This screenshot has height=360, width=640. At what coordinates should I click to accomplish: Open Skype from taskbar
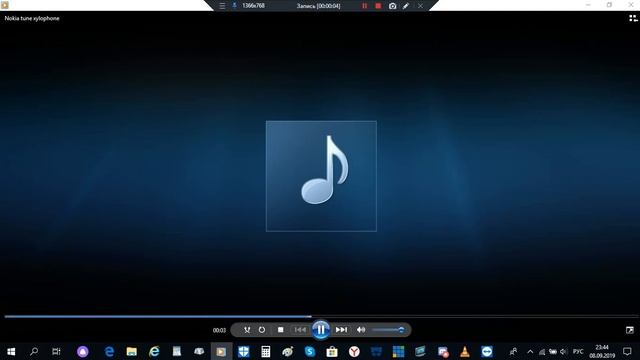(310, 351)
